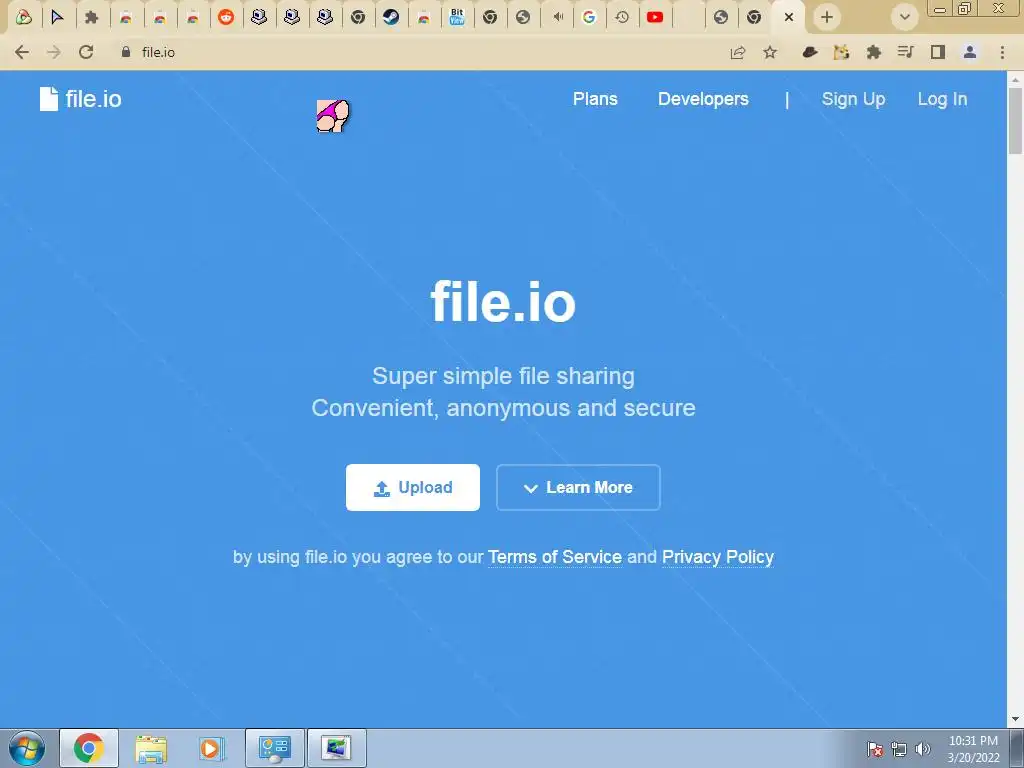Switch to the Google tab
1024x768 pixels.
click(x=589, y=18)
